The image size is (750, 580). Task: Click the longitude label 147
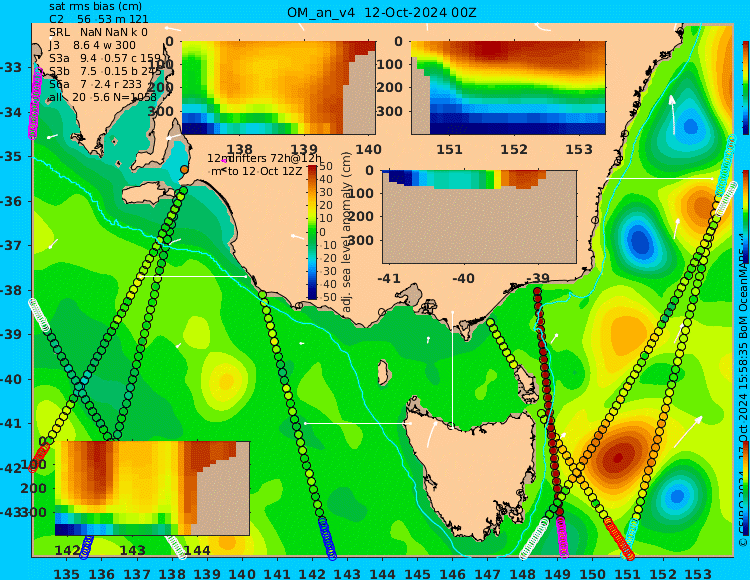[x=488, y=574]
